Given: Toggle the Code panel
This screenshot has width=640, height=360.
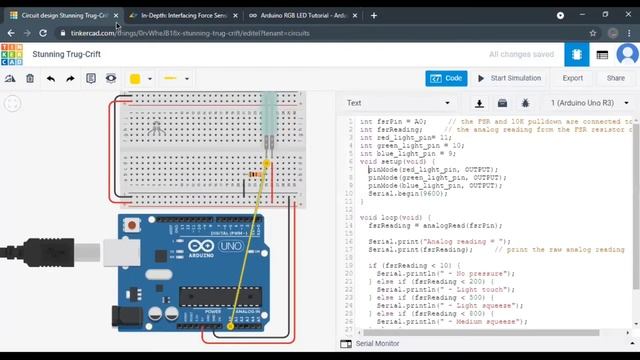Looking at the screenshot, I should (446, 78).
